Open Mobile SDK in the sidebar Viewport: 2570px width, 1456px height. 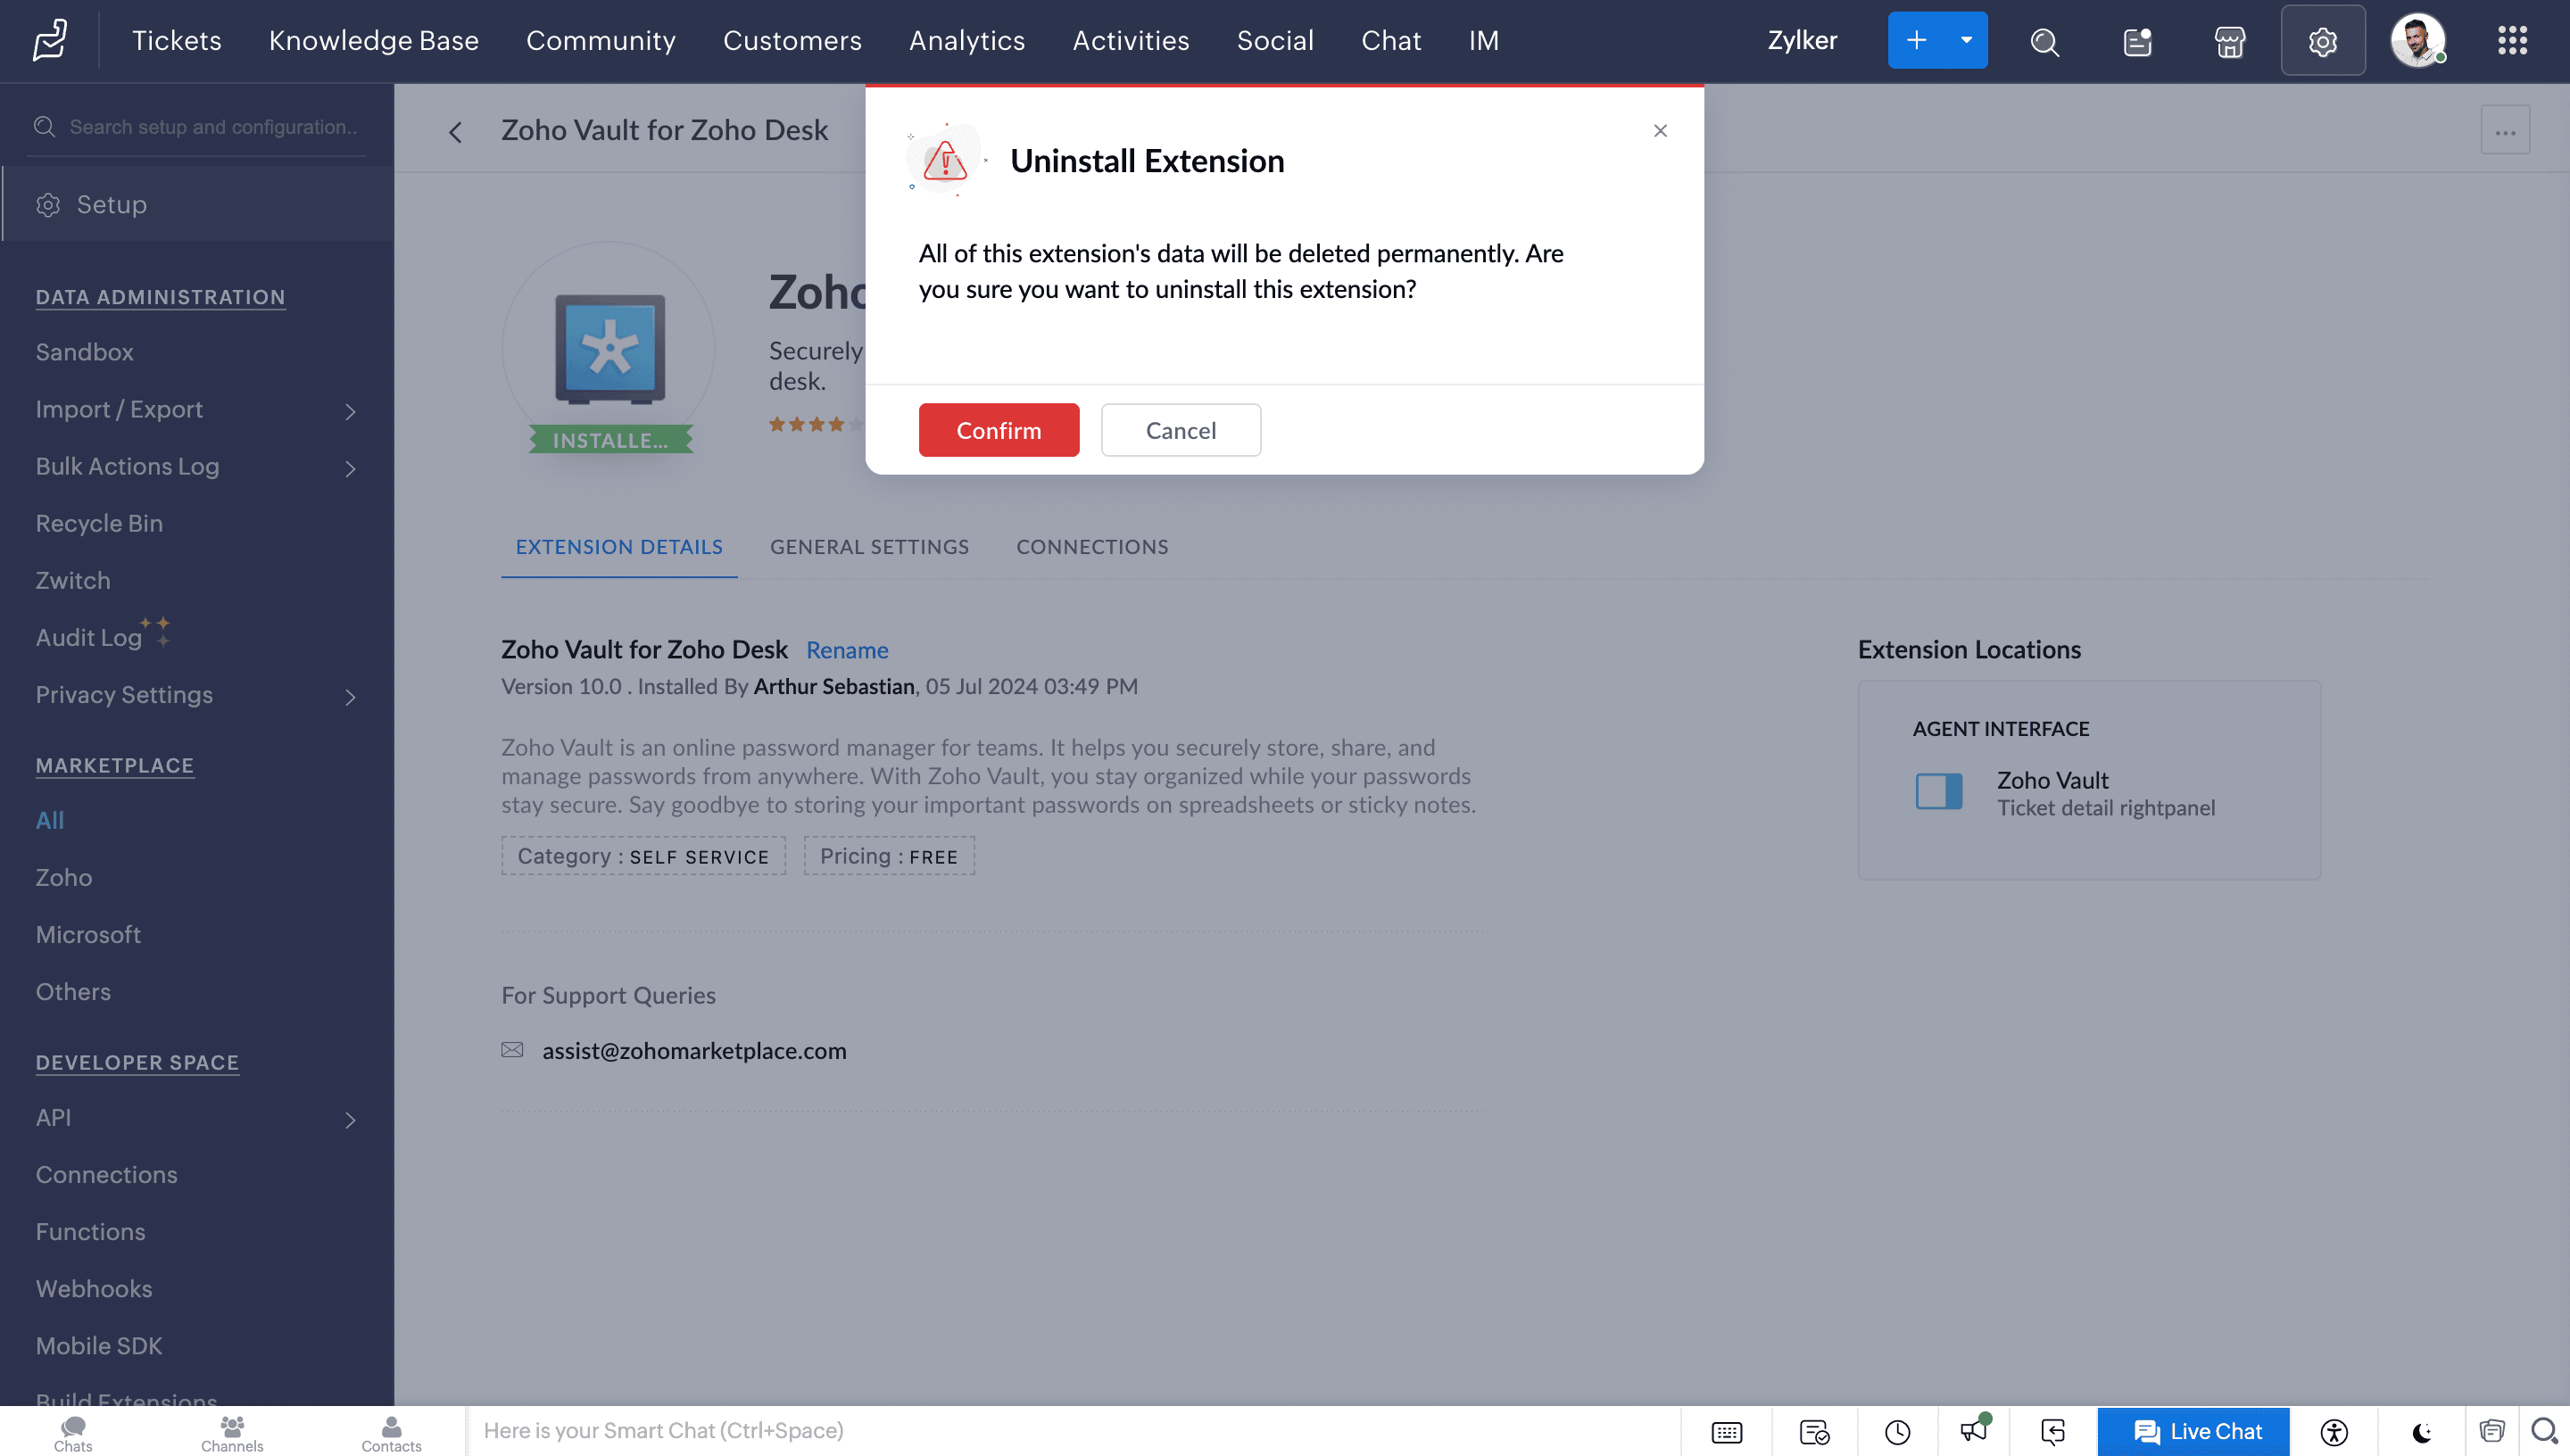[99, 1345]
